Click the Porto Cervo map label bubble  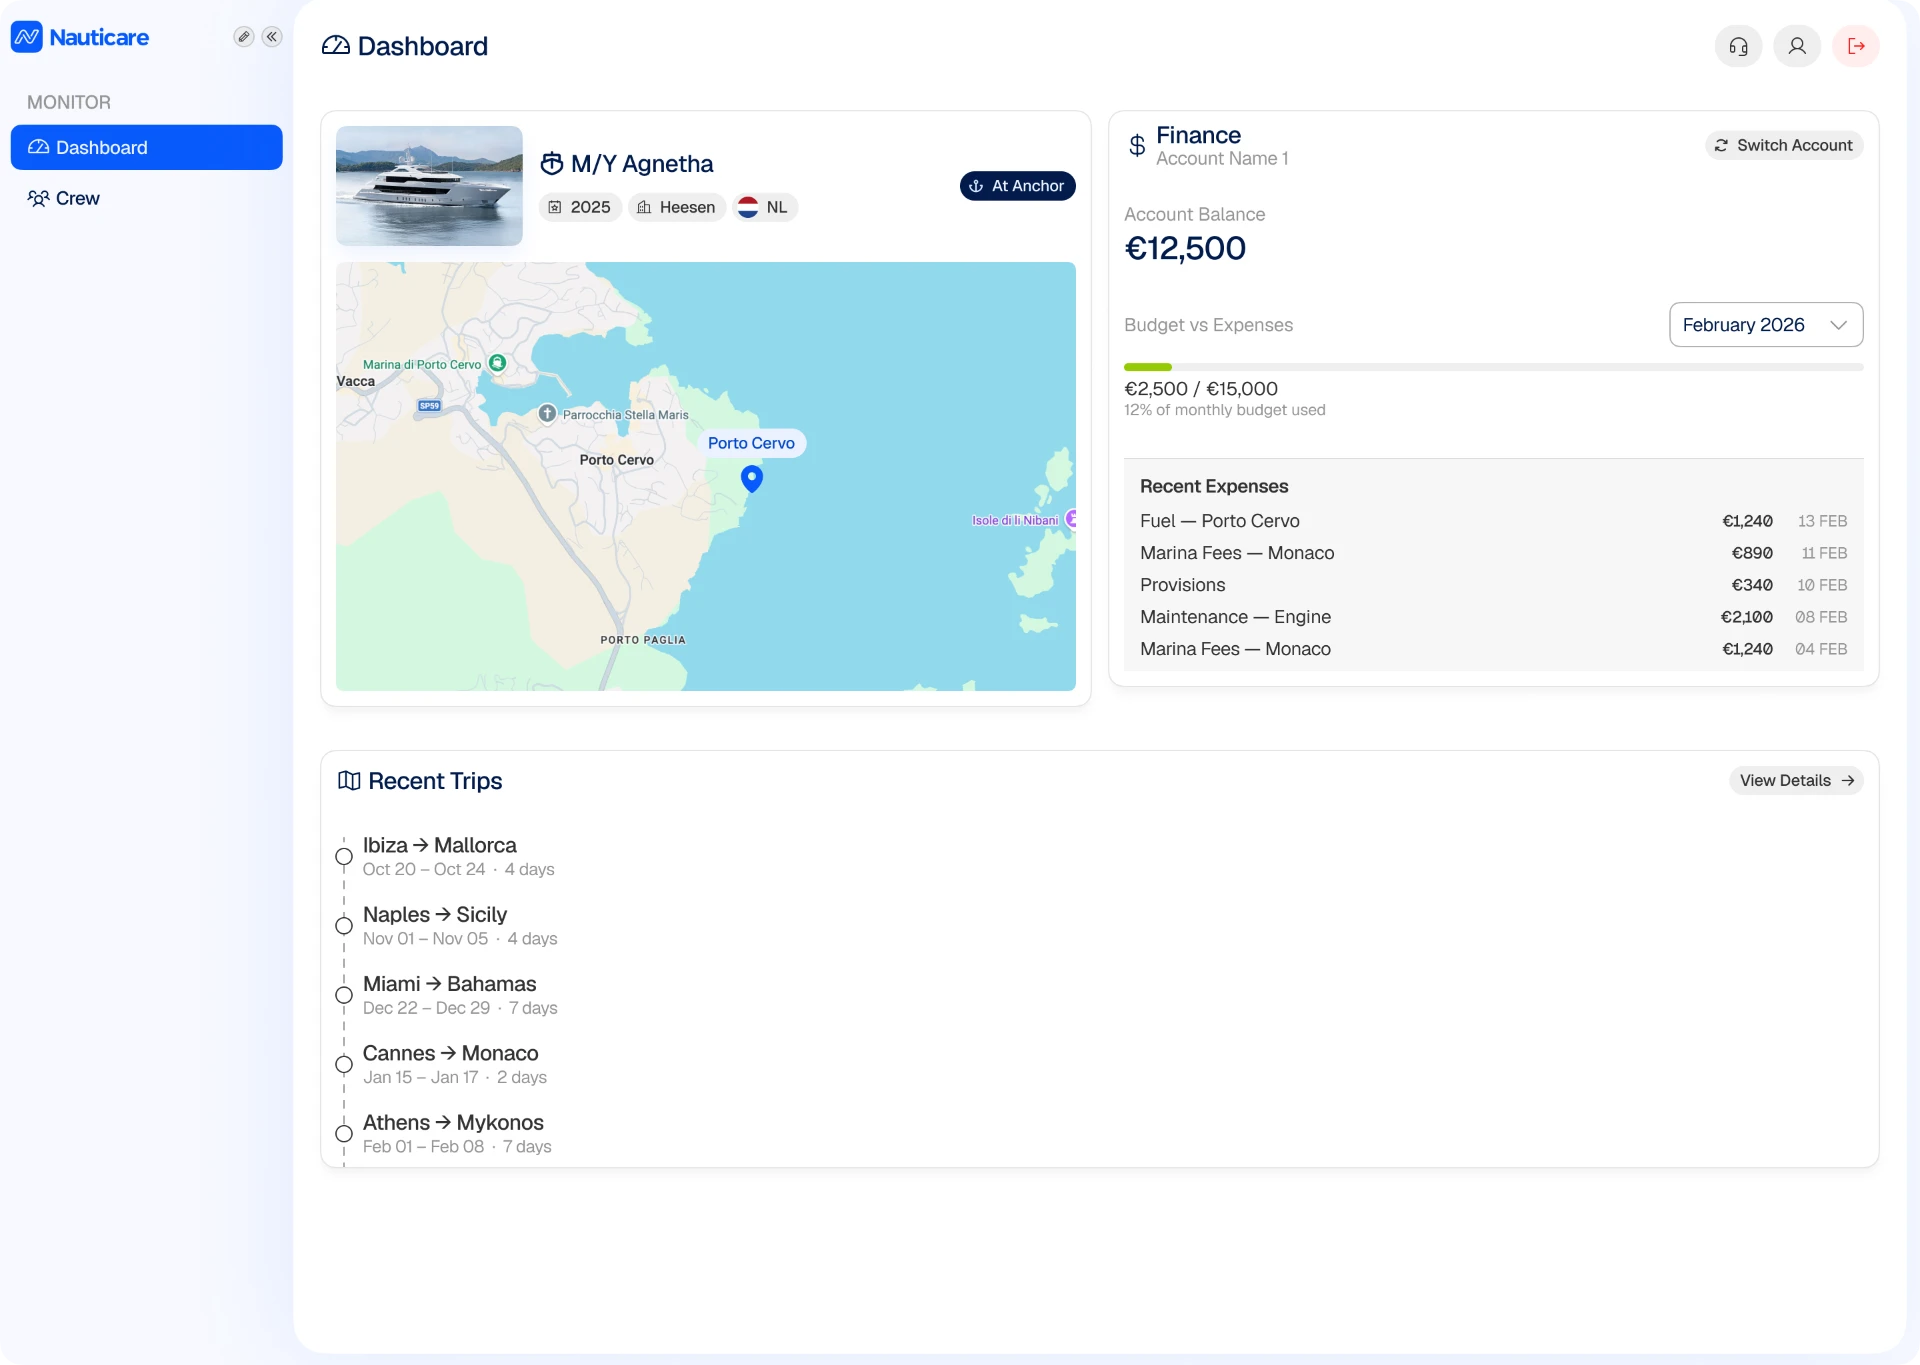[x=751, y=443]
